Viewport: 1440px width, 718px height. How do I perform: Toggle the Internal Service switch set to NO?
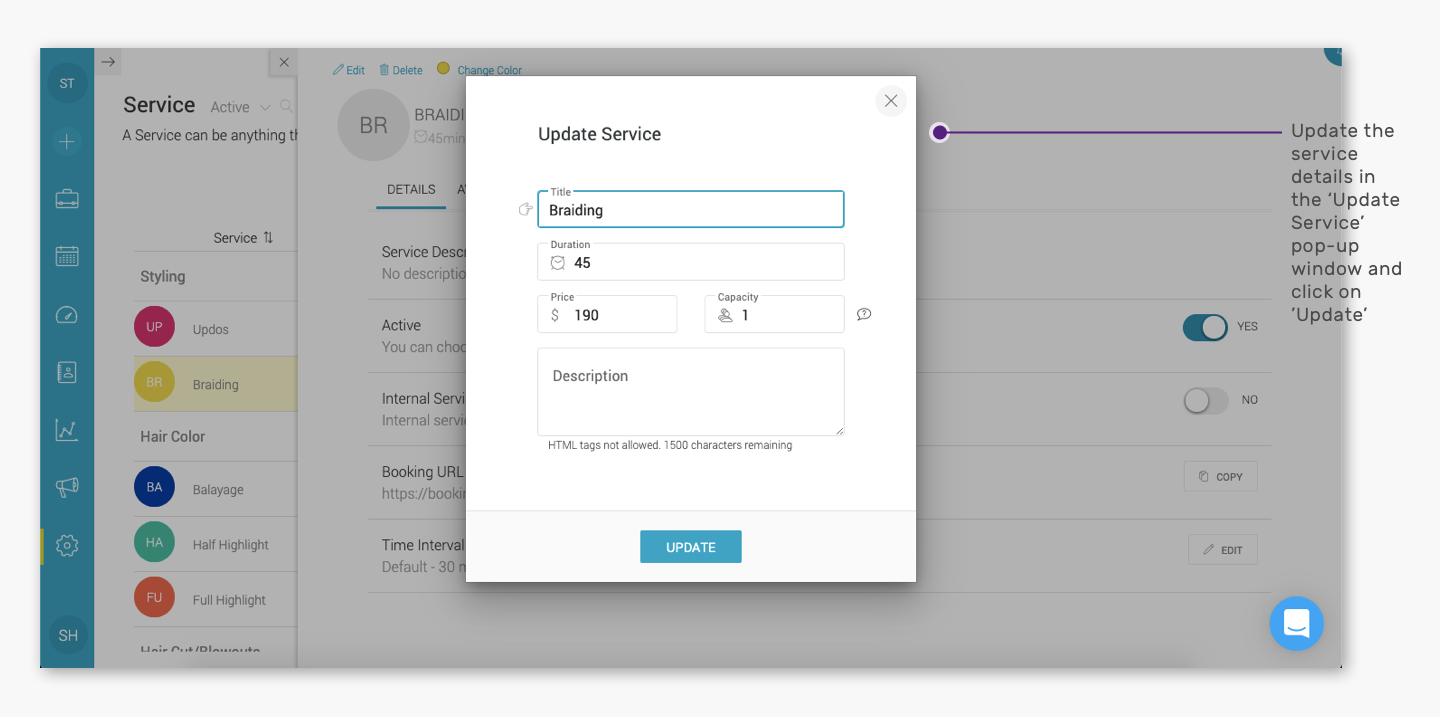point(1205,400)
